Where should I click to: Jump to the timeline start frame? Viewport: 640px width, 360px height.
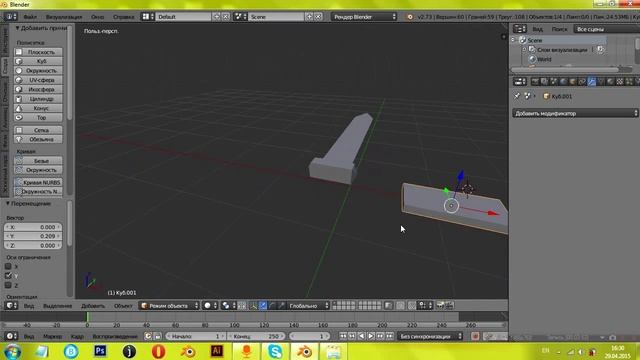point(343,336)
